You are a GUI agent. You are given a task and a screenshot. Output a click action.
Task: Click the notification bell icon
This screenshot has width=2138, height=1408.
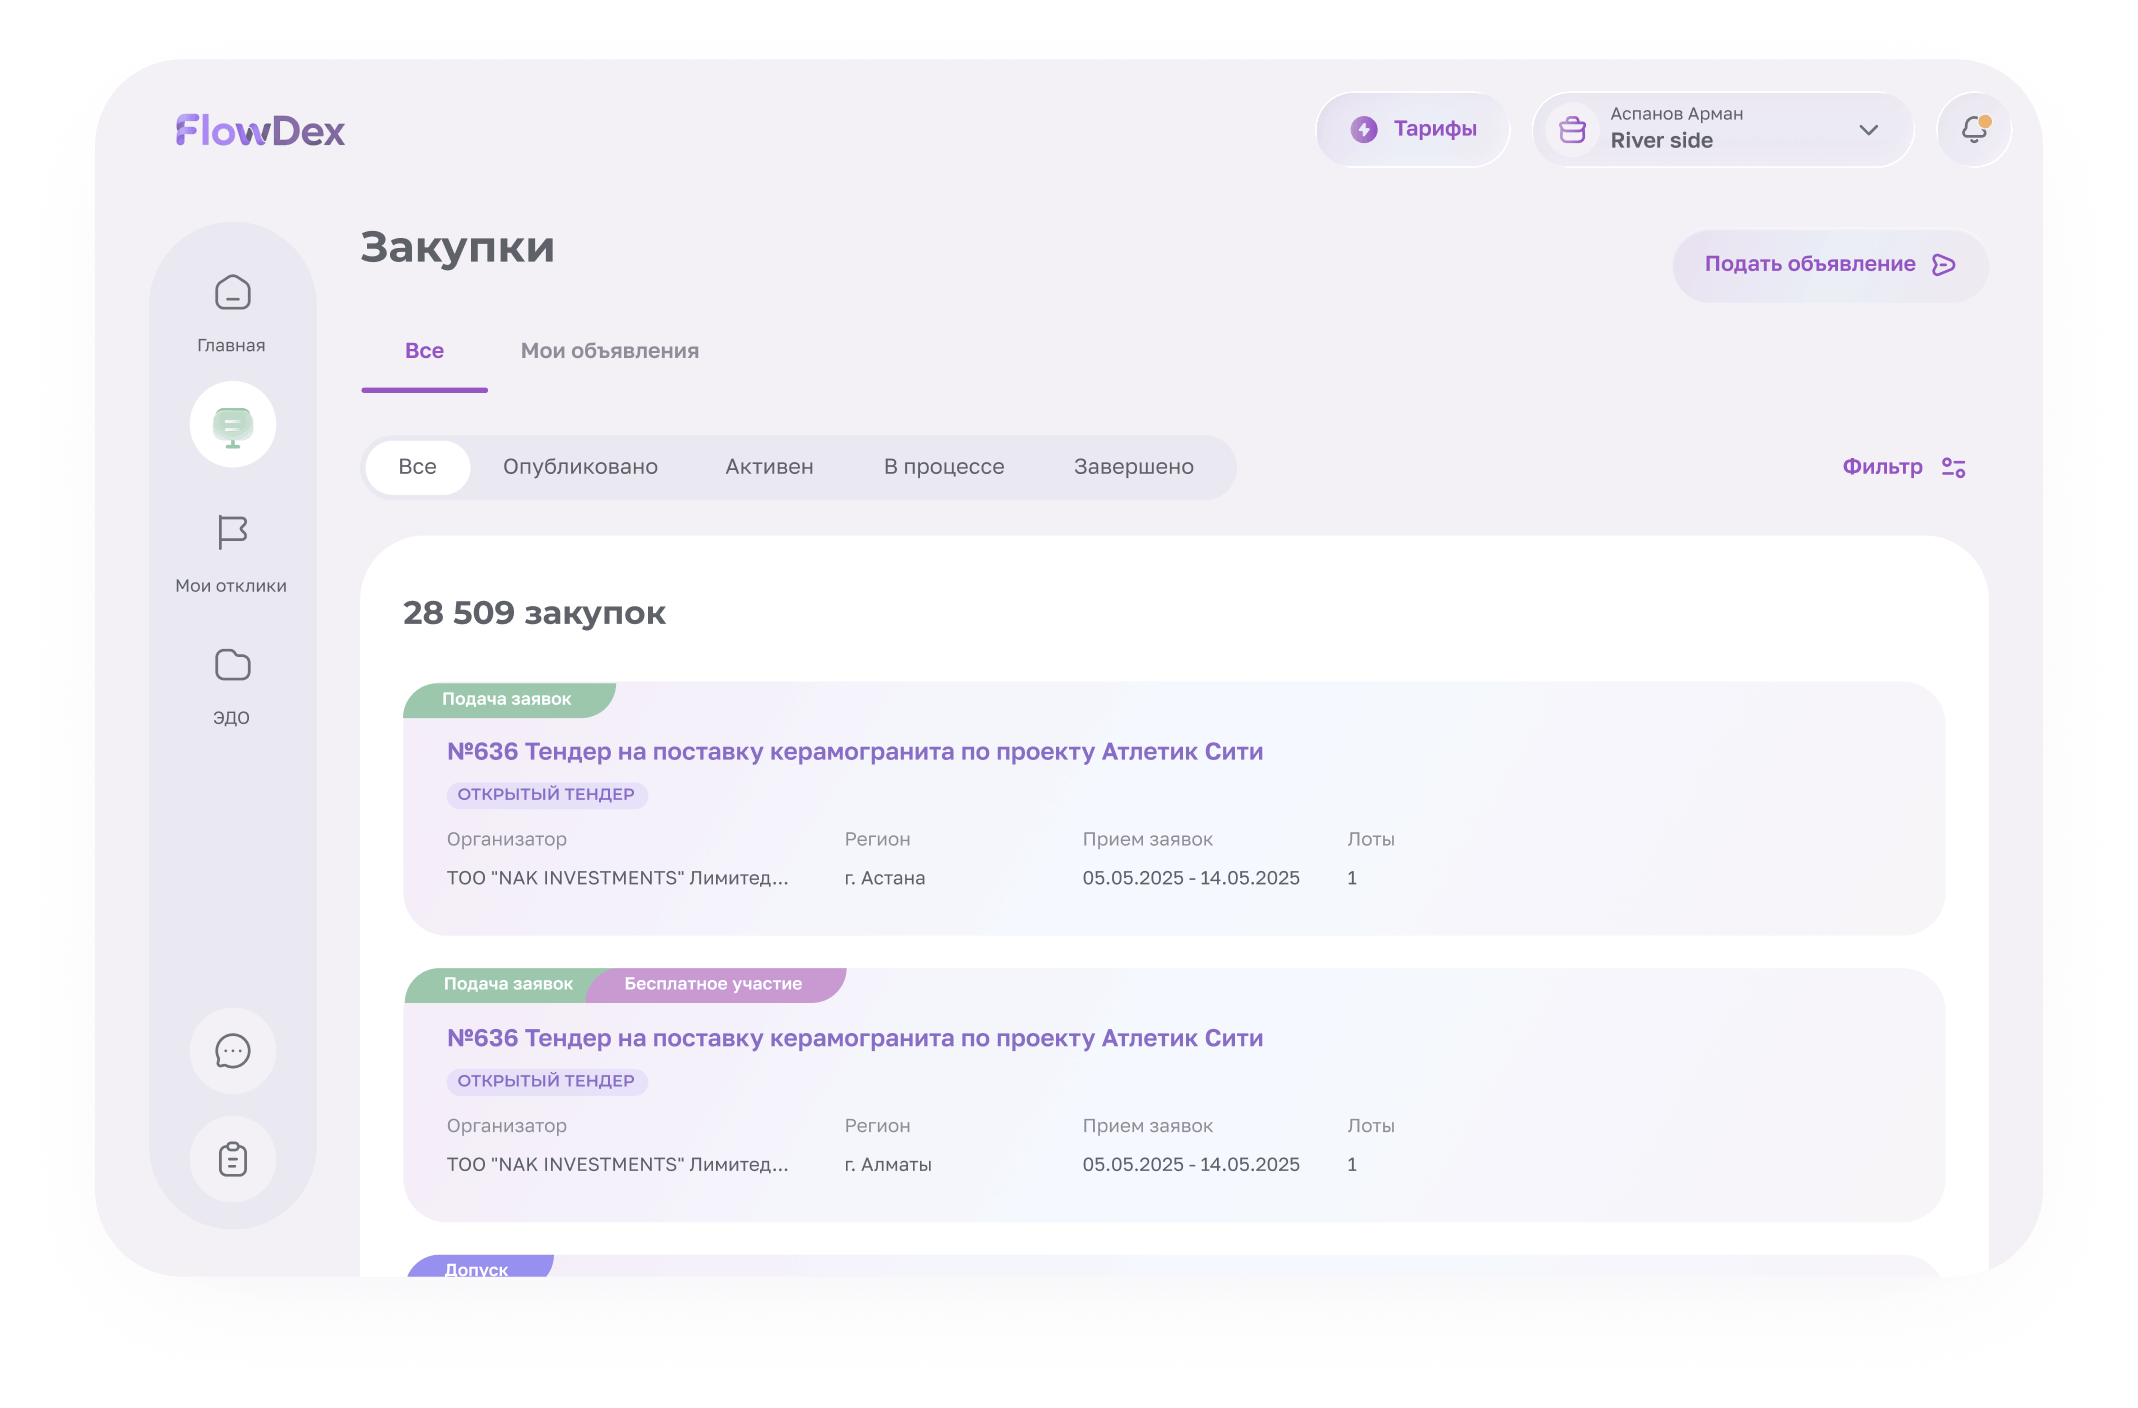1973,130
